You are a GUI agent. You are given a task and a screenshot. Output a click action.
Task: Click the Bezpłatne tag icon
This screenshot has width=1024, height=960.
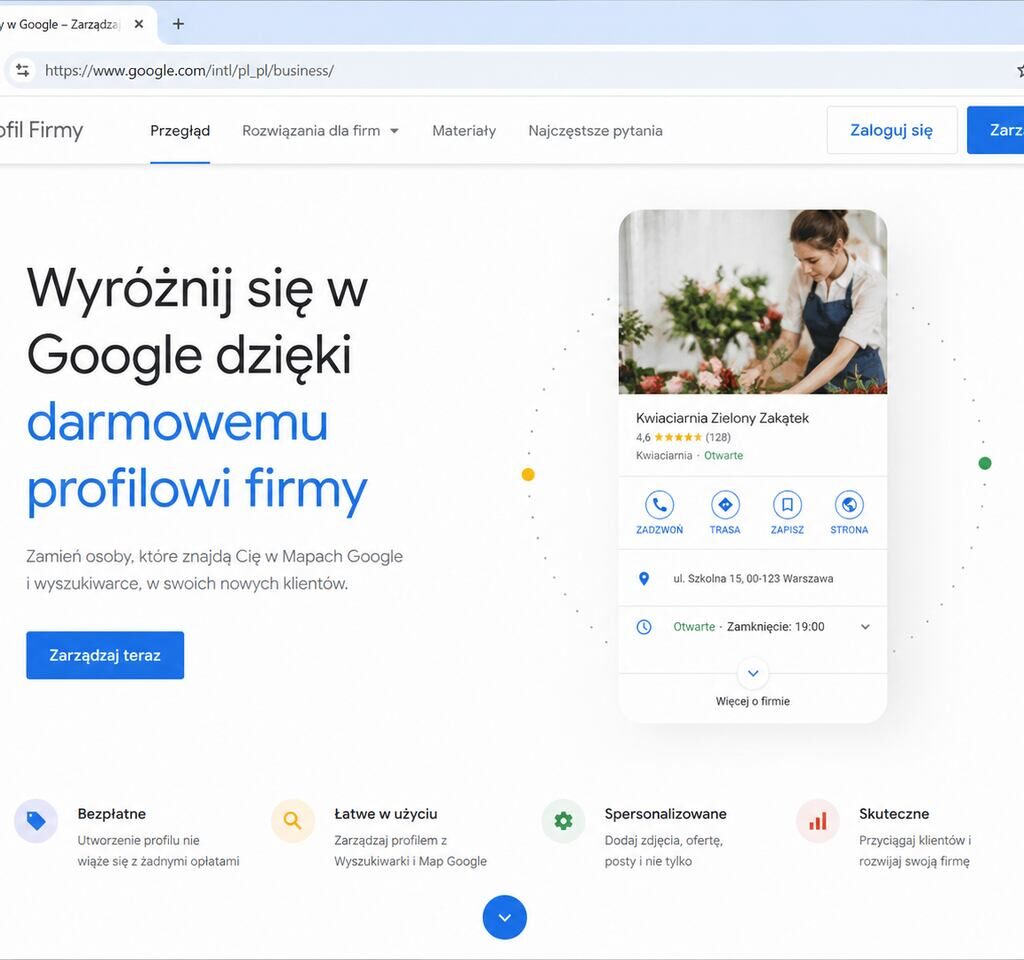pyautogui.click(x=36, y=821)
